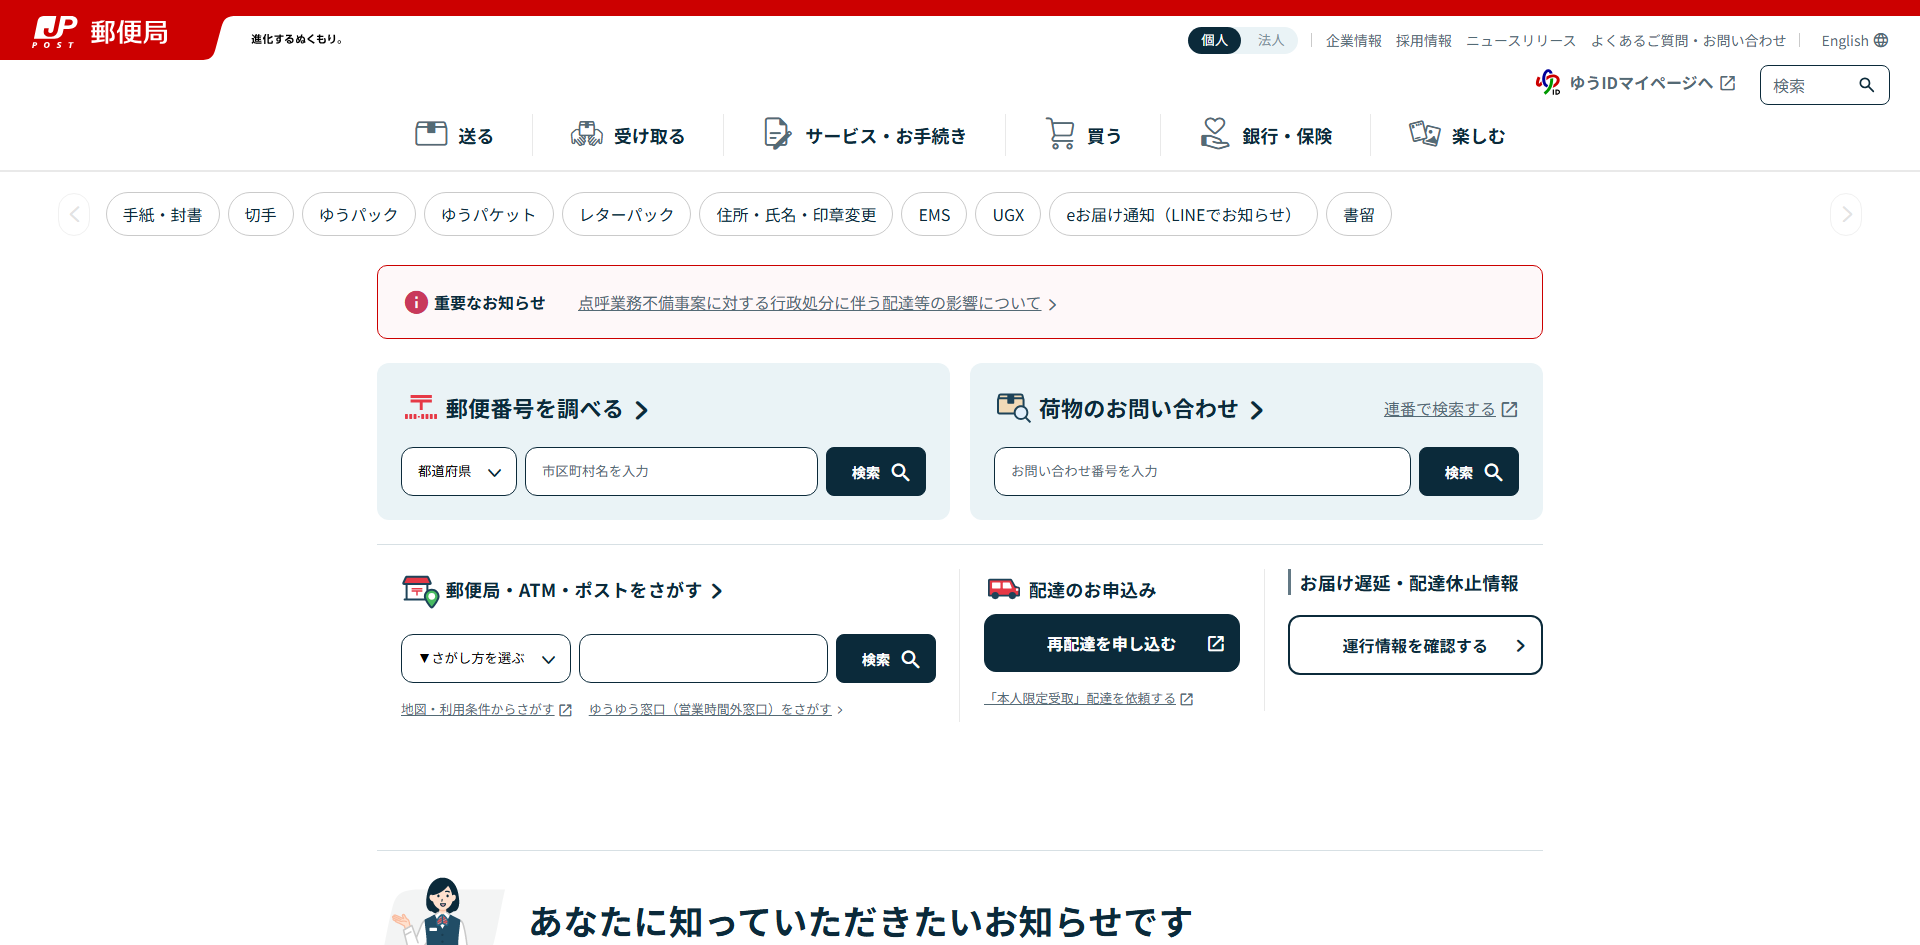The height and width of the screenshot is (945, 1920).
Task: Select the 住所・氏名・印章変更 chip
Action: coord(796,214)
